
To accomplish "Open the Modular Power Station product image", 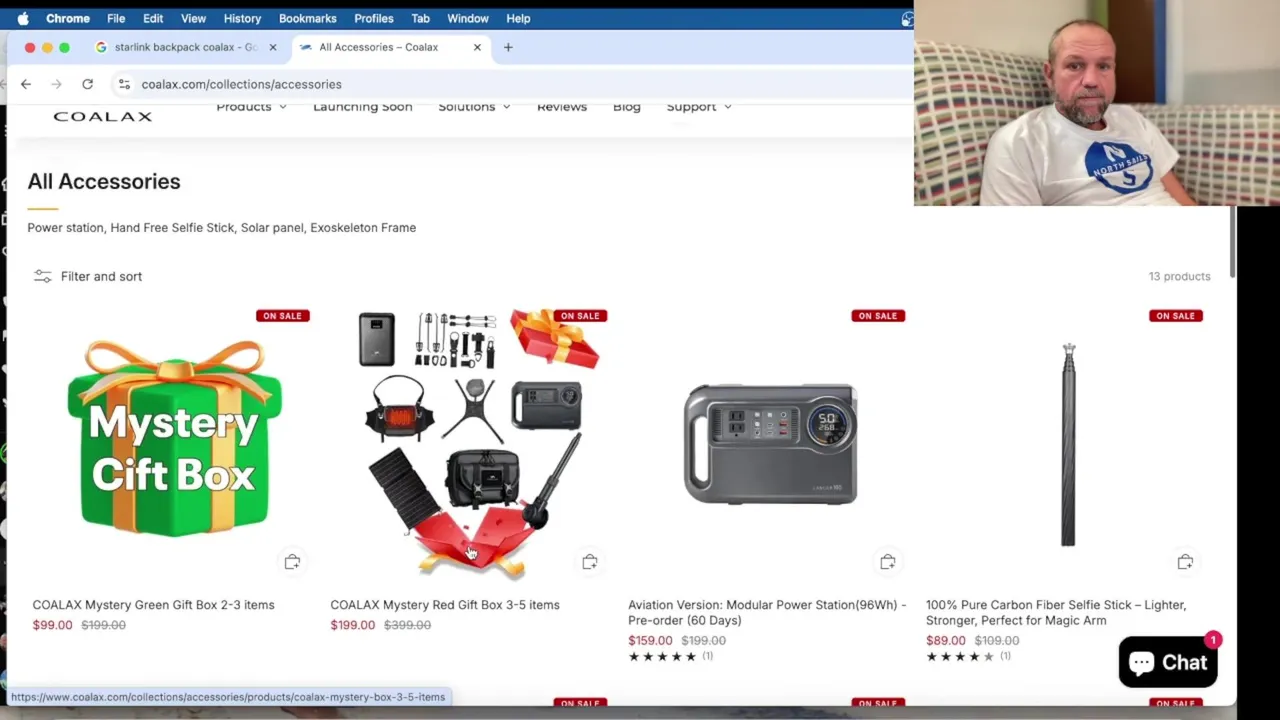I will click(x=770, y=443).
